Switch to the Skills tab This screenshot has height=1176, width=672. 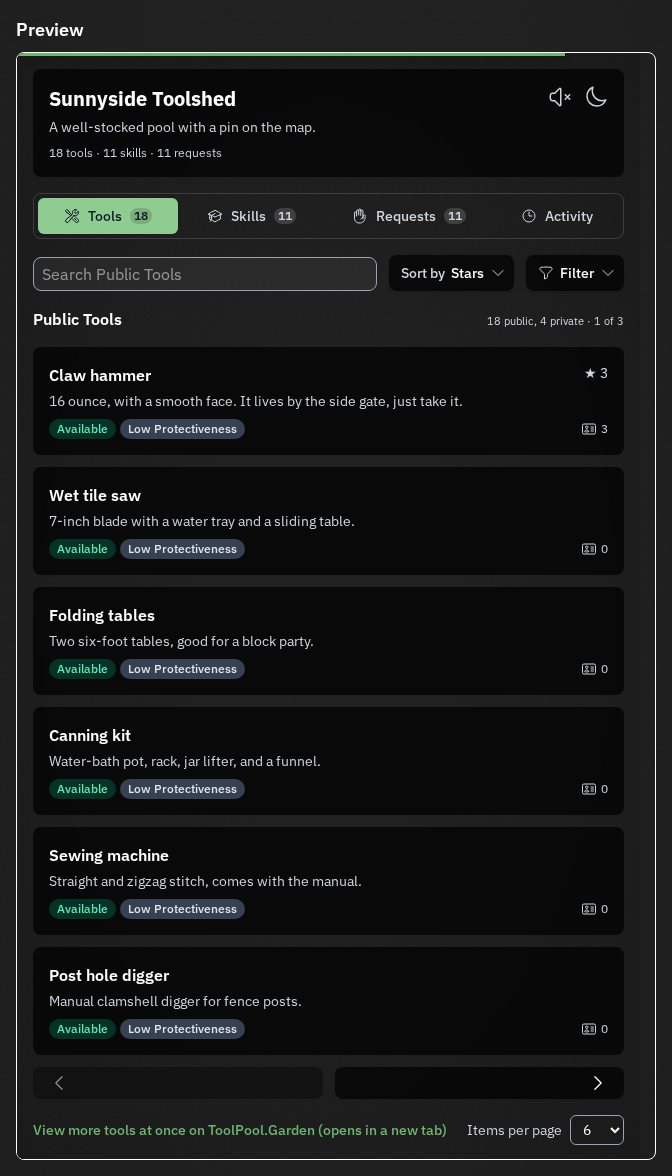[251, 216]
